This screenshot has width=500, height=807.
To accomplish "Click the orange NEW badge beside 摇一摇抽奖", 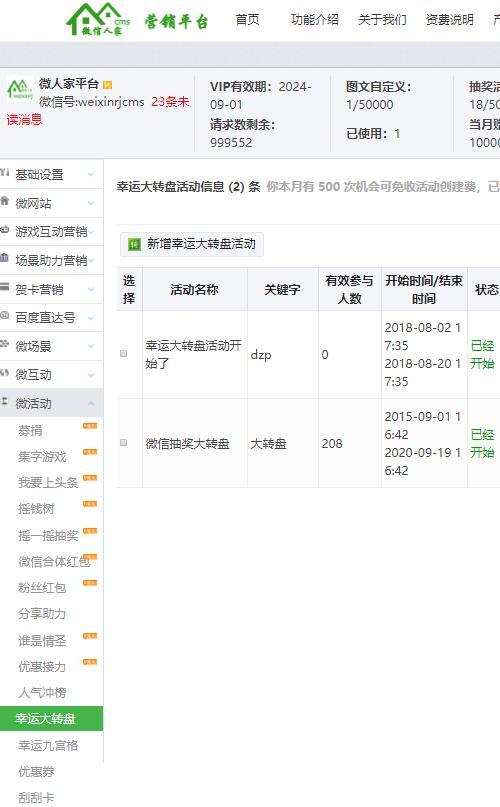I will (x=90, y=531).
